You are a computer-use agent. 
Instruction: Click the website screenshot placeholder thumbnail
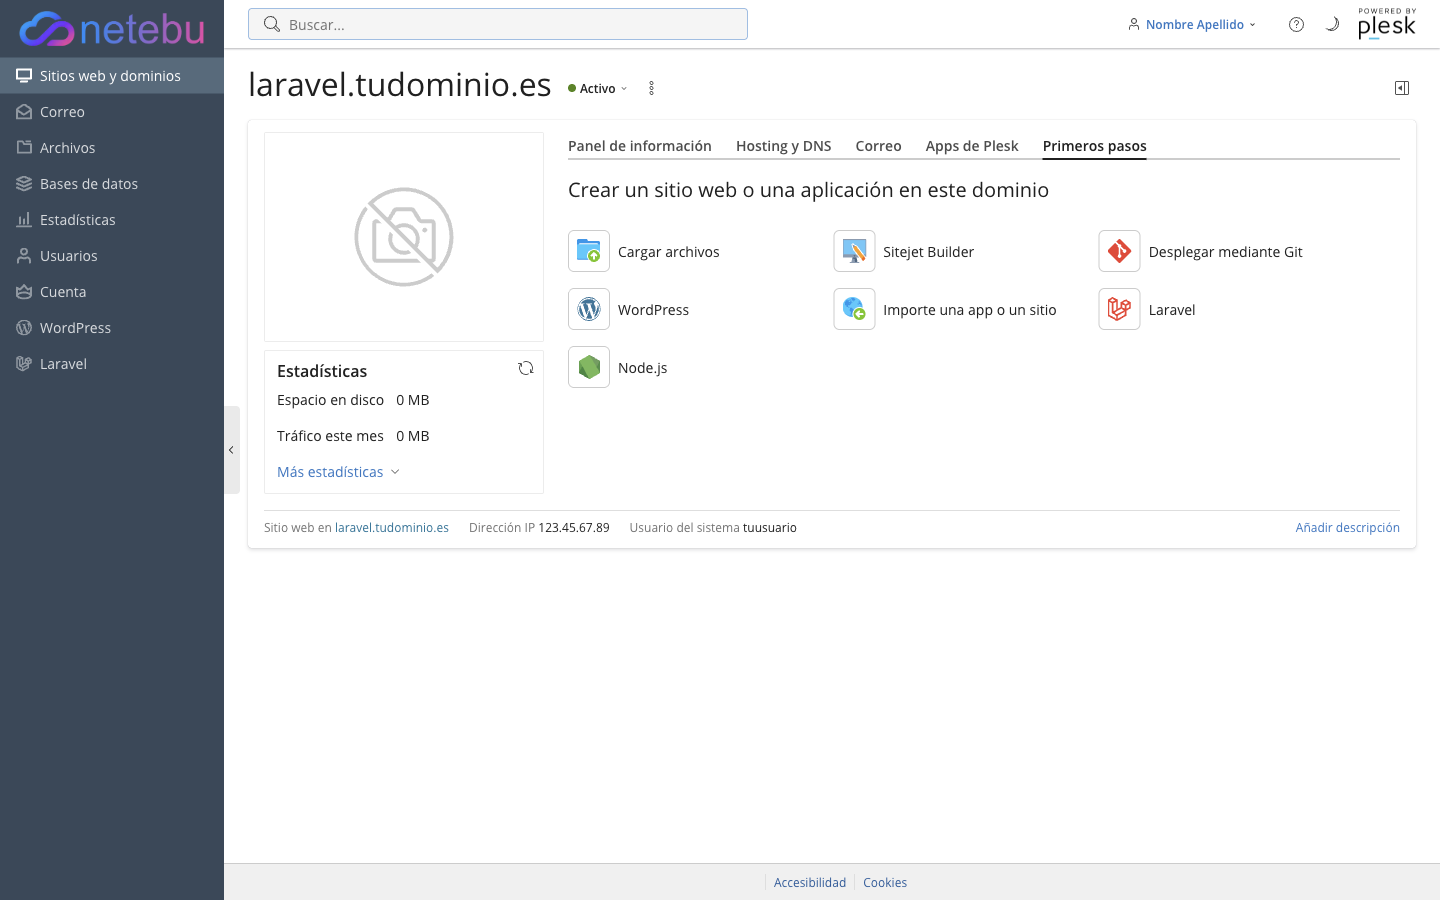404,237
